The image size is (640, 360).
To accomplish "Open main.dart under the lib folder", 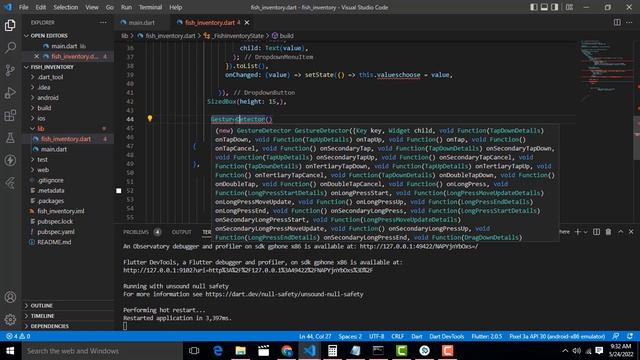I will [x=53, y=149].
